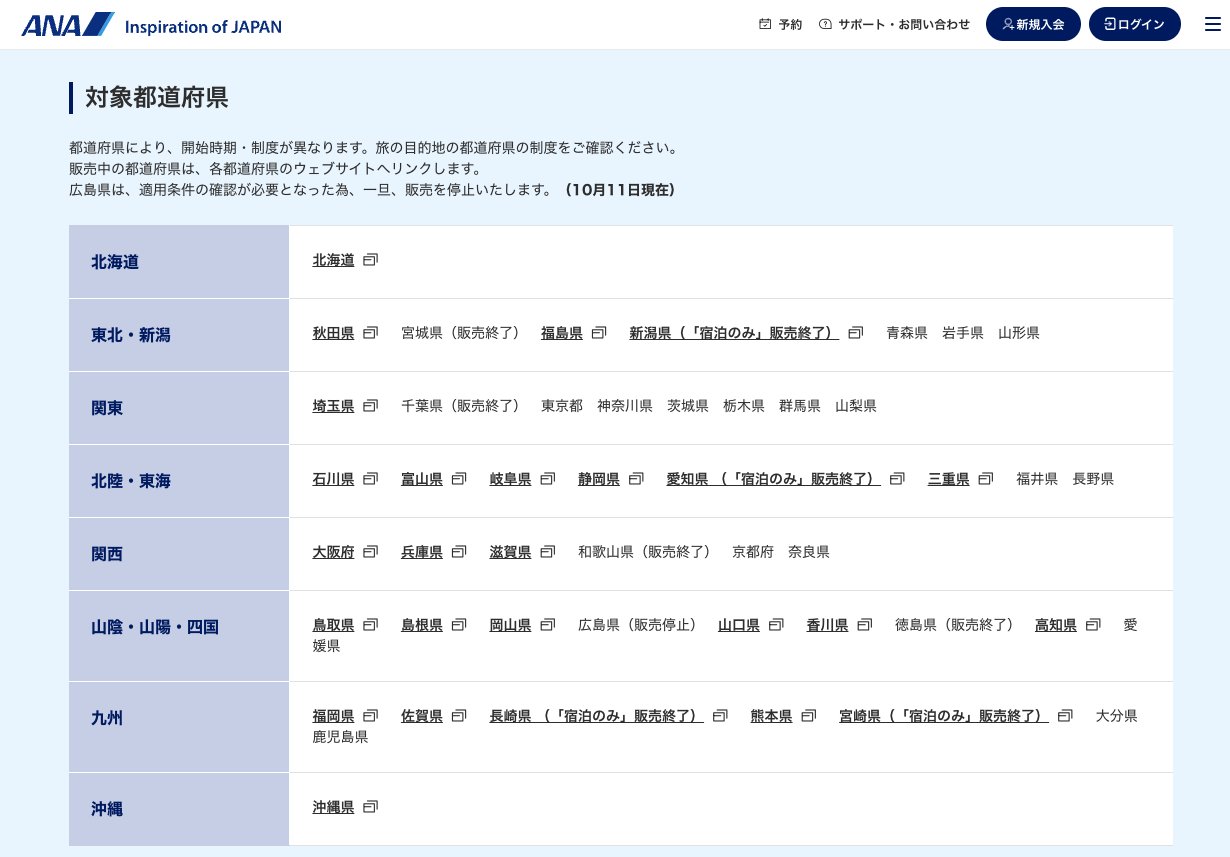Open the 岐阜県 link
The width and height of the screenshot is (1230, 857).
click(x=510, y=479)
